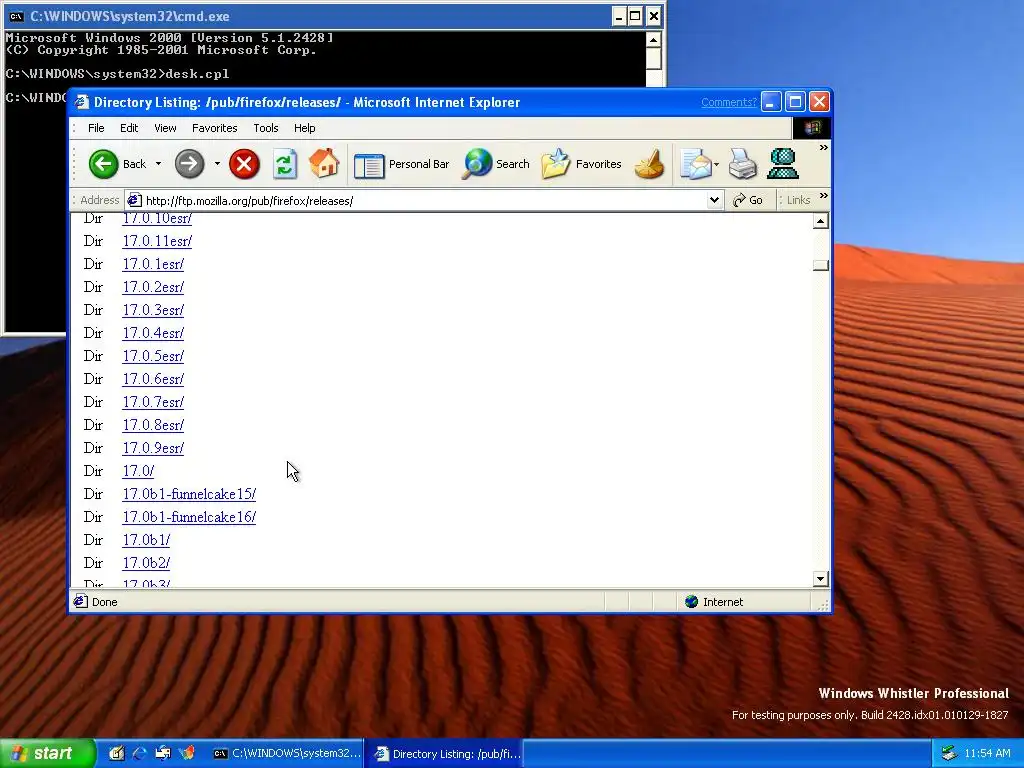1024x768 pixels.
Task: Open the 17.0.5esr/ directory link
Action: [153, 356]
